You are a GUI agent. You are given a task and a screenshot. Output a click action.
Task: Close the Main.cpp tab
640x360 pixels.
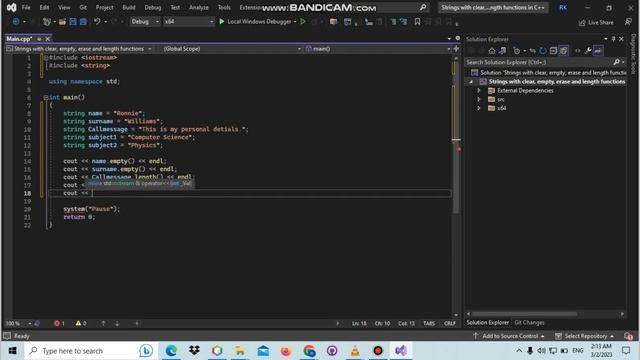click(48, 39)
